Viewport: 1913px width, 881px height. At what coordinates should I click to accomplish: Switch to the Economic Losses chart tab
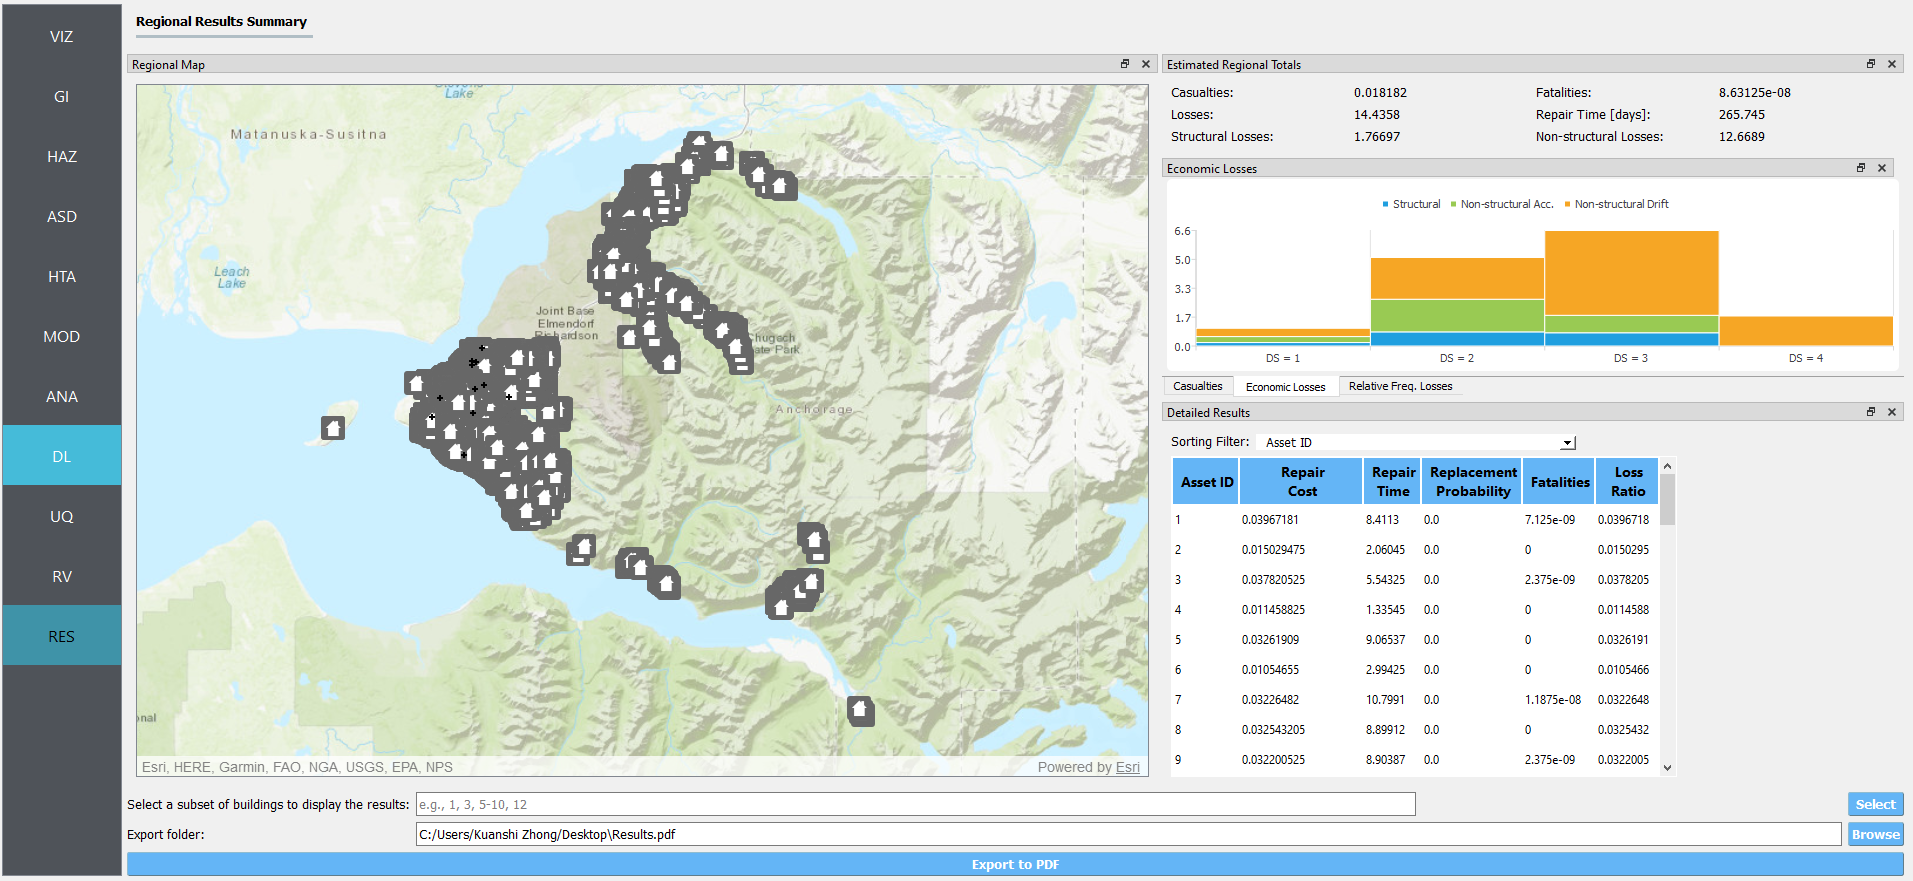[1285, 387]
